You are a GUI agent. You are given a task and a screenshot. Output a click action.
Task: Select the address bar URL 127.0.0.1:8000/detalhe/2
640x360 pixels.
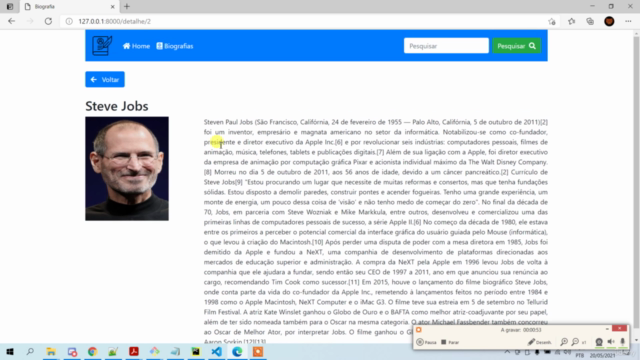point(115,21)
